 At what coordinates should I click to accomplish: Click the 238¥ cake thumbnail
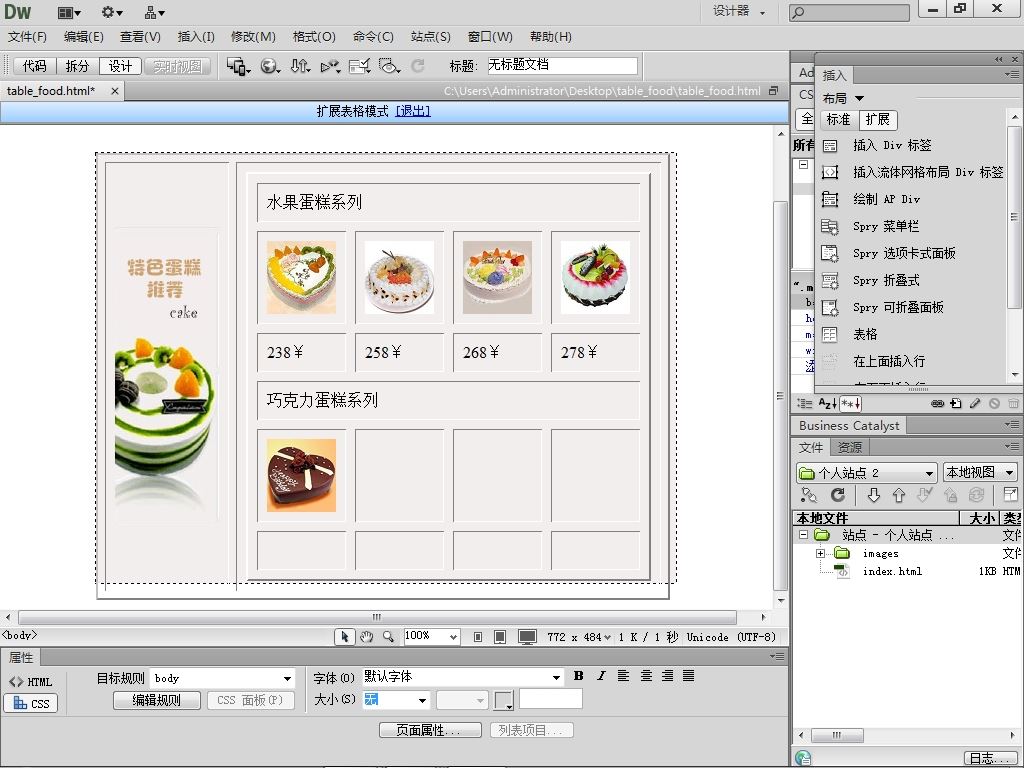pyautogui.click(x=301, y=278)
